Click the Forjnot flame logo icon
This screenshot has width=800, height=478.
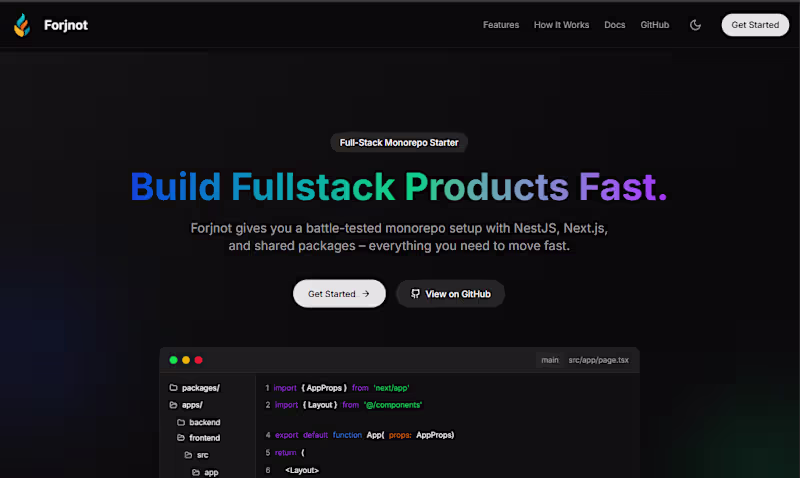click(22, 25)
